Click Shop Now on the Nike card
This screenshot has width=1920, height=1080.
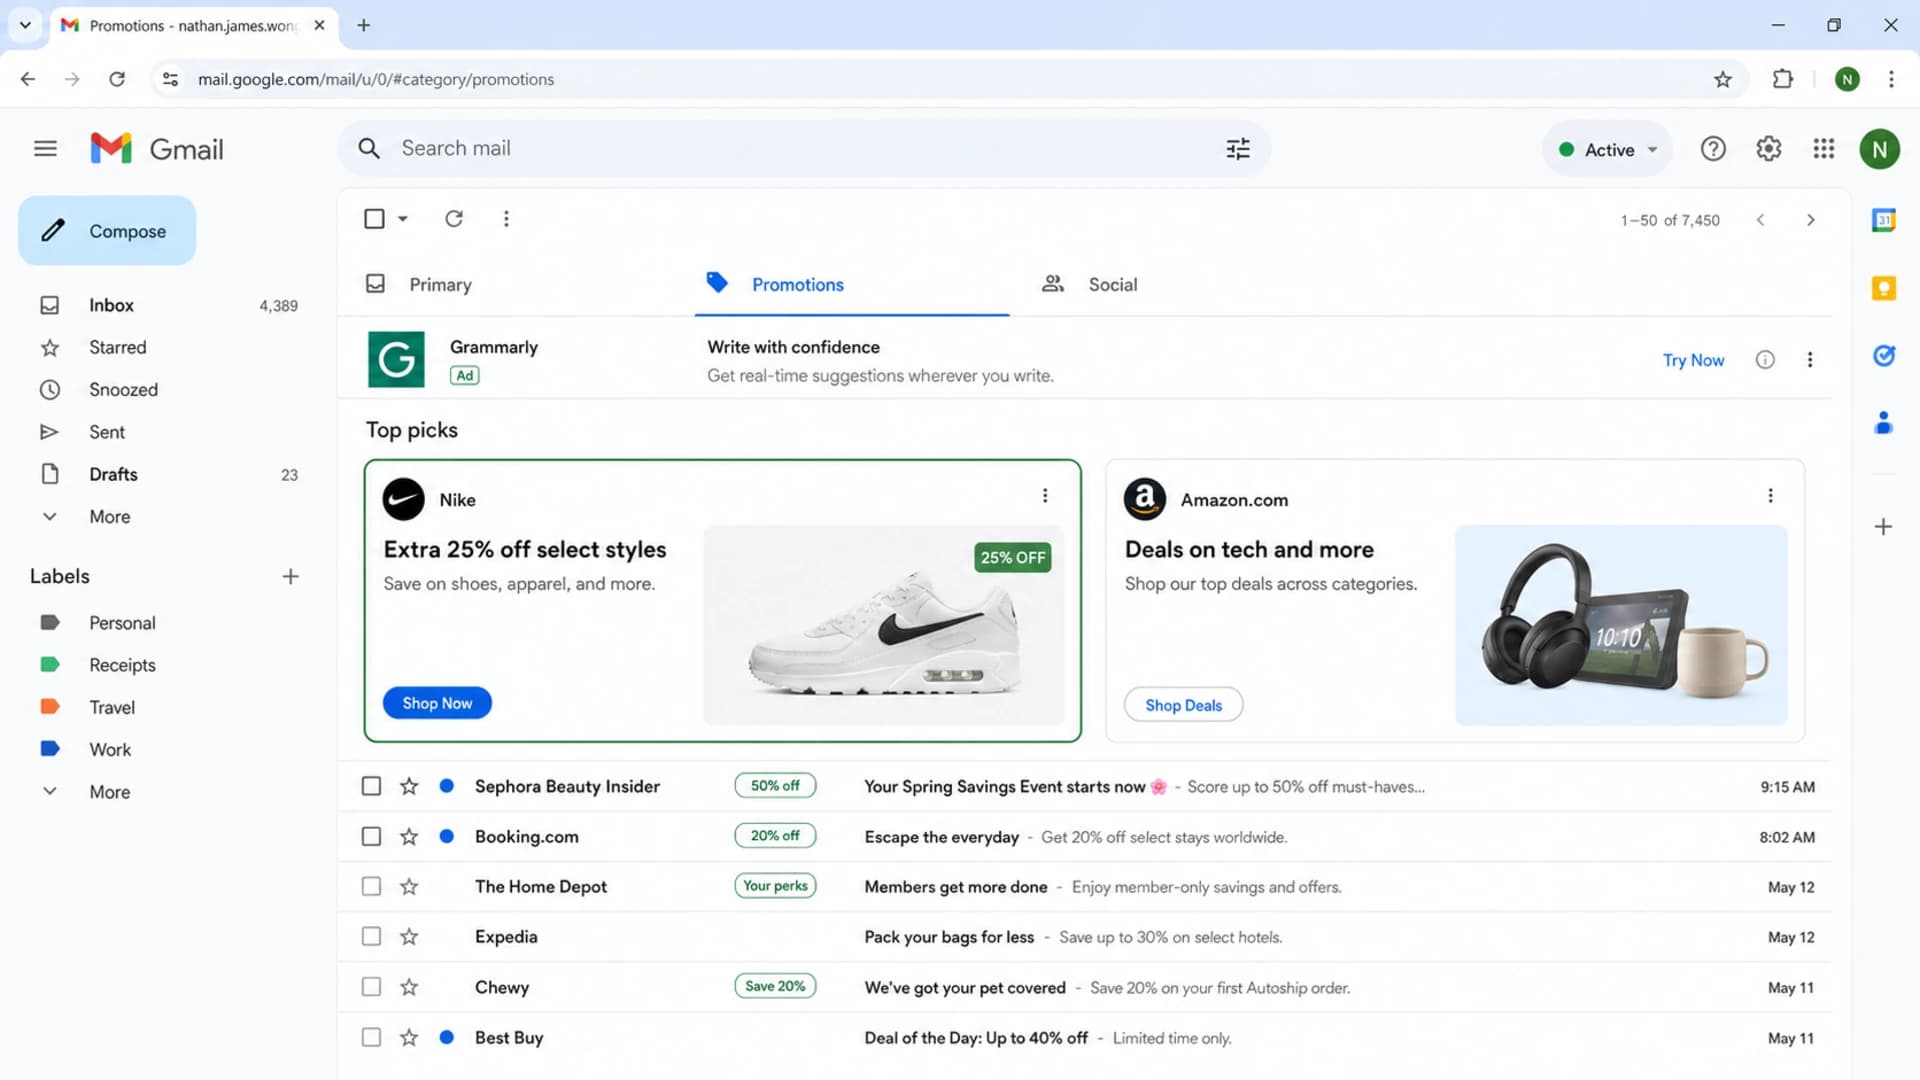437,704
